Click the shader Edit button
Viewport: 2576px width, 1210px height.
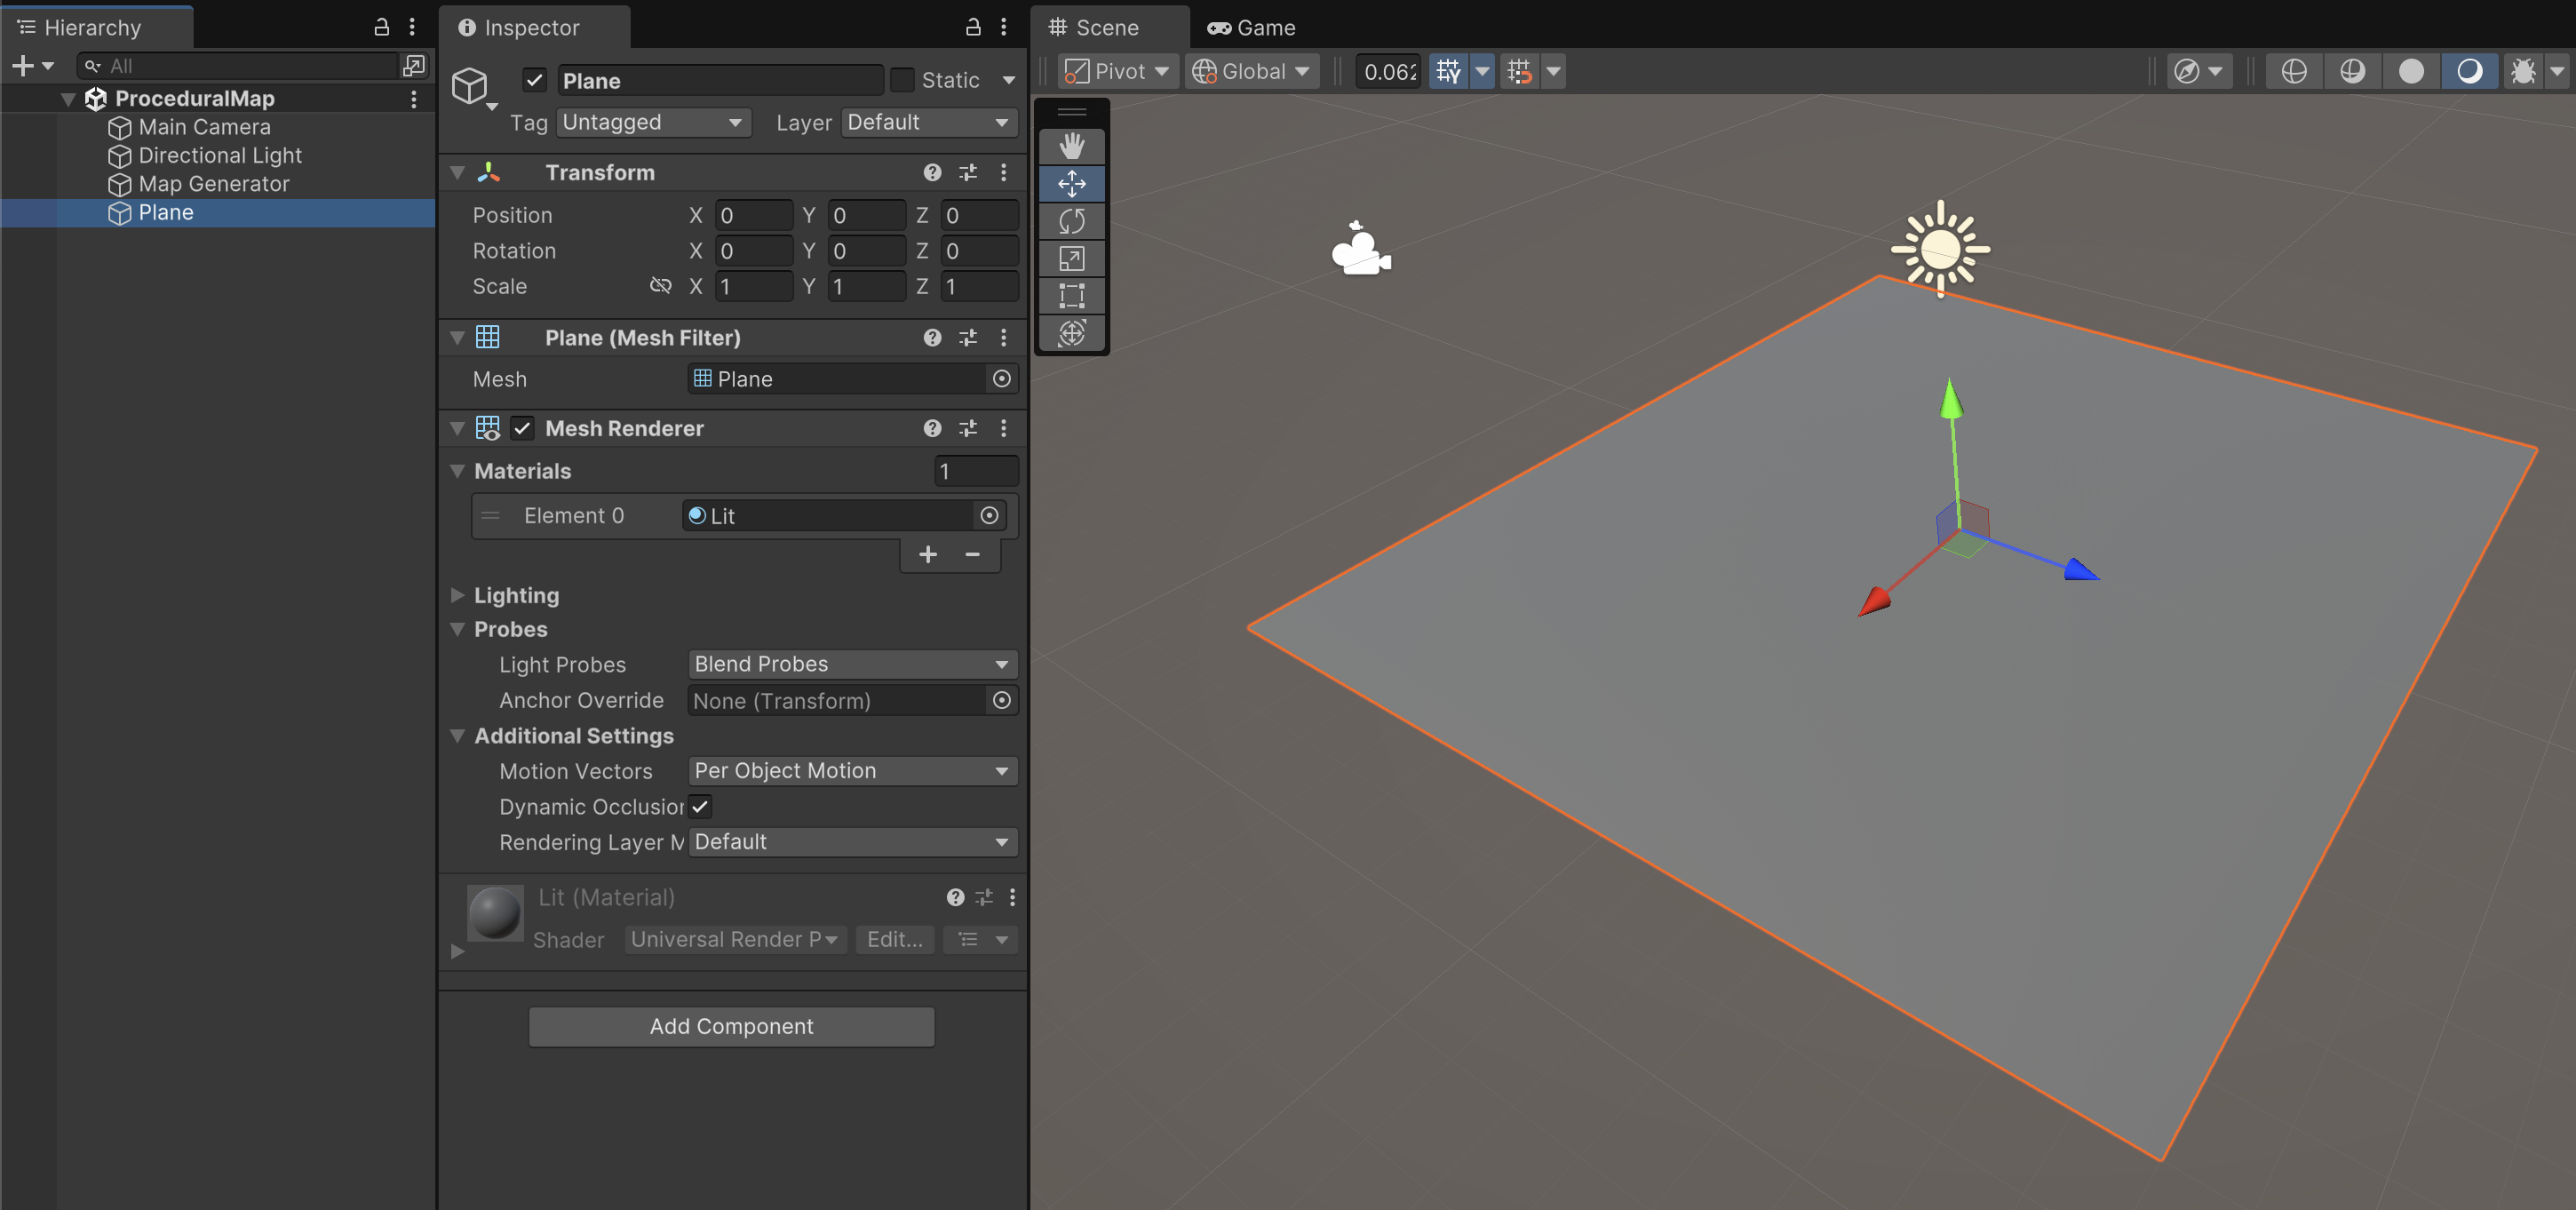pyautogui.click(x=894, y=939)
